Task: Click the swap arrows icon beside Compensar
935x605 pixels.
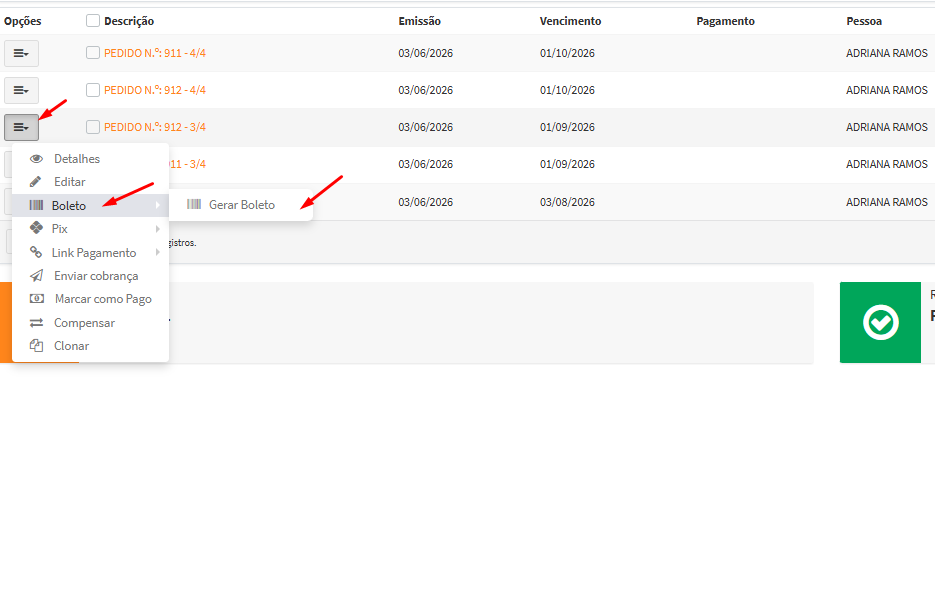Action: pyautogui.click(x=36, y=322)
